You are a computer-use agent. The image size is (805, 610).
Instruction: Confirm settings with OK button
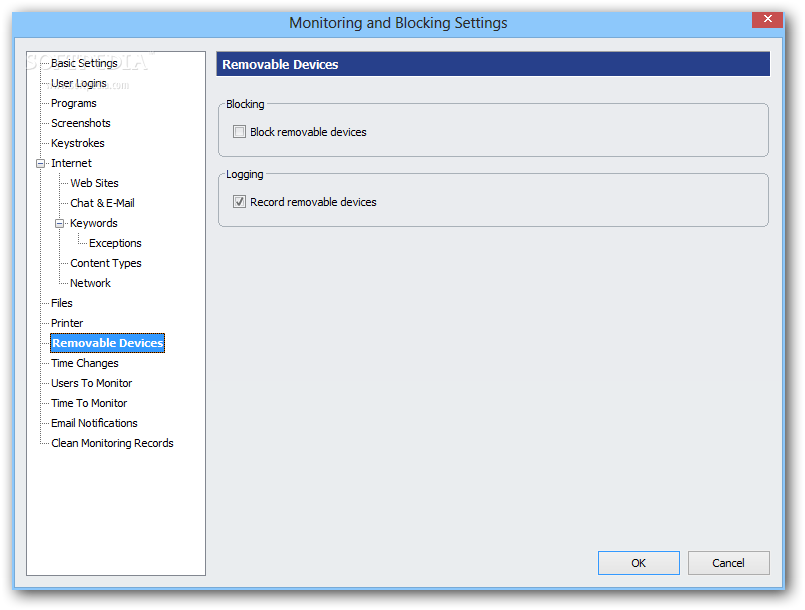639,563
